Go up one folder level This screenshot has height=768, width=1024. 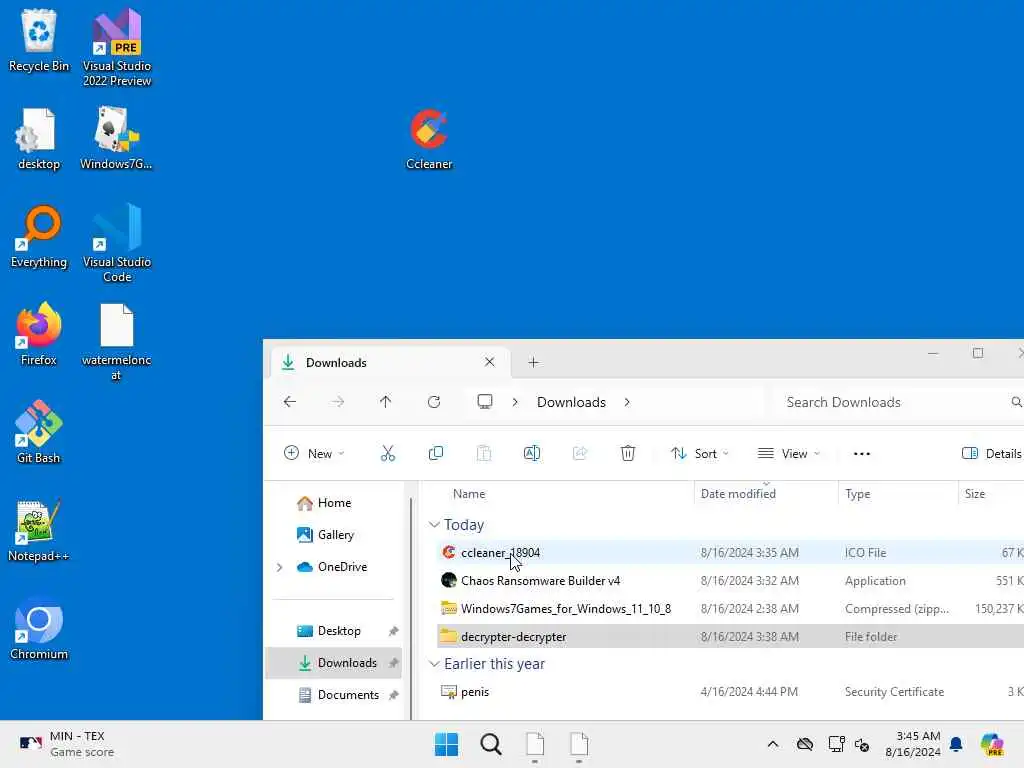pyautogui.click(x=386, y=402)
